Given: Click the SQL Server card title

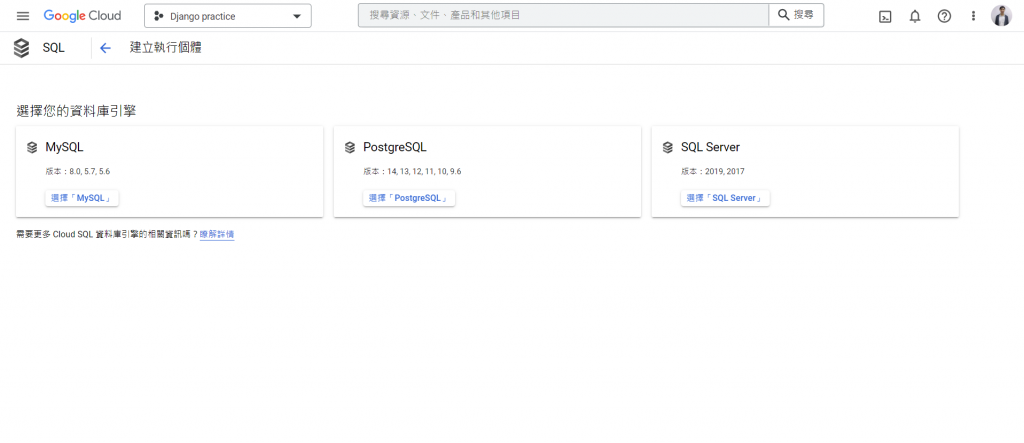Looking at the screenshot, I should click(x=711, y=148).
